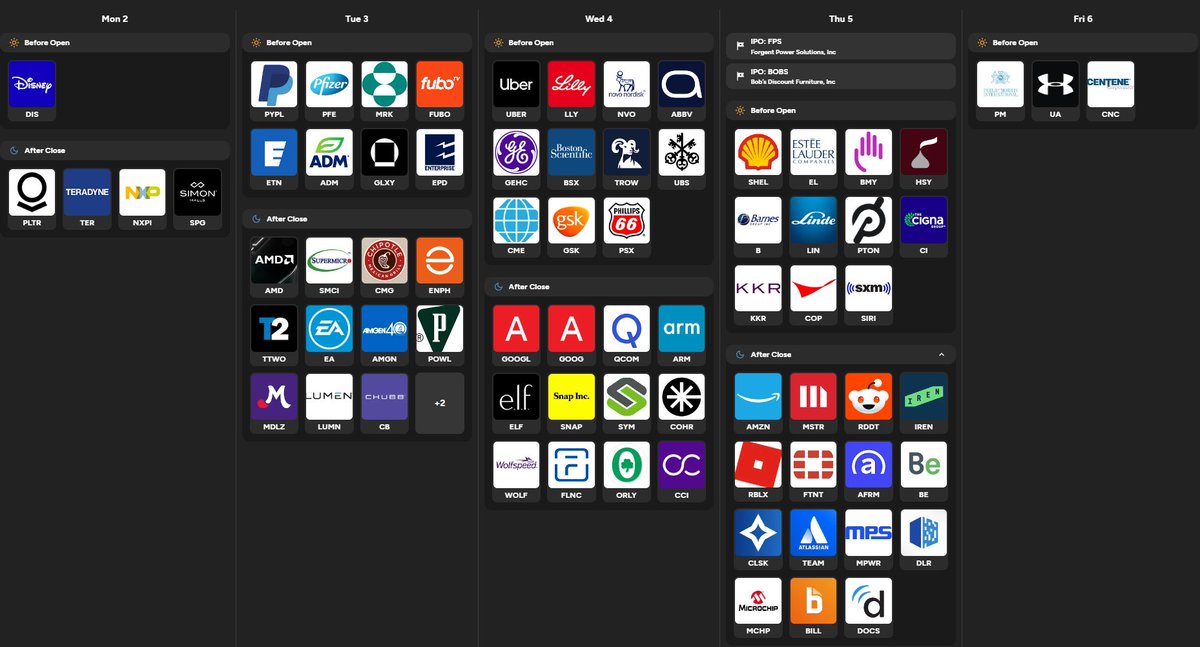Viewport: 1200px width, 647px height.
Task: Click Friday's Before Open section header
Action: 1083,43
